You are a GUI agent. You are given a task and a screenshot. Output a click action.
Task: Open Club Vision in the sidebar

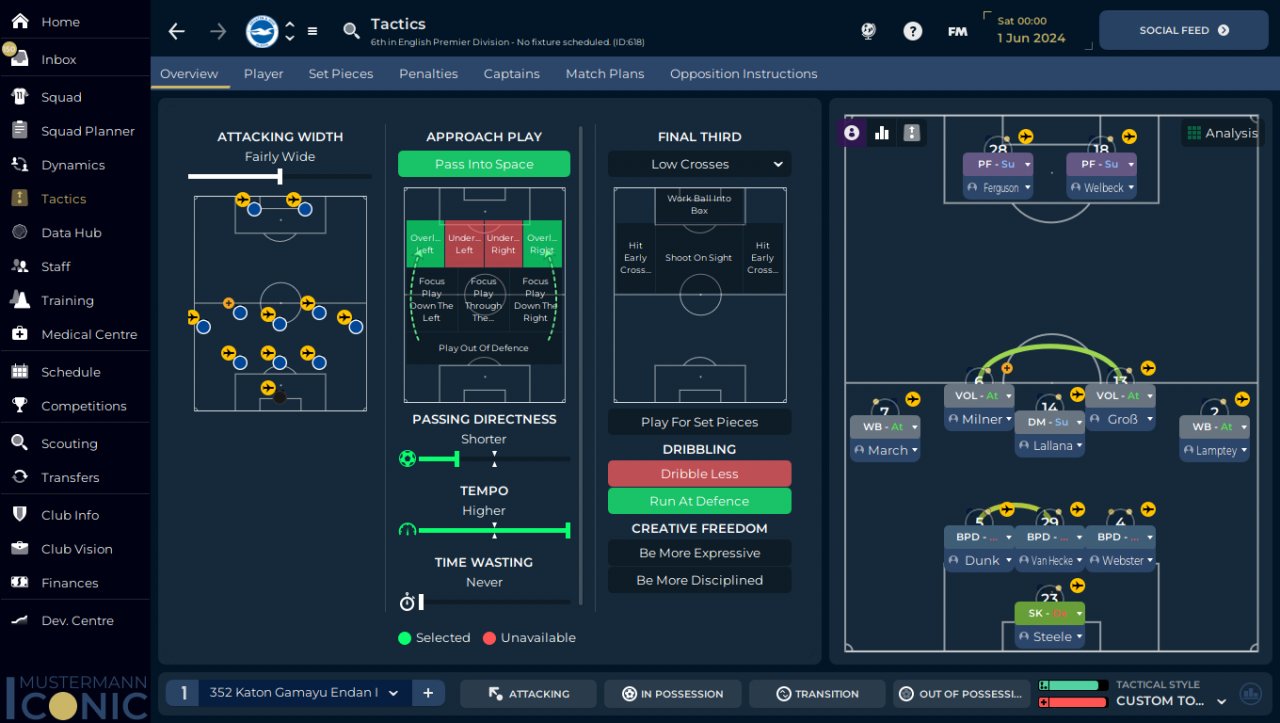click(x=74, y=549)
